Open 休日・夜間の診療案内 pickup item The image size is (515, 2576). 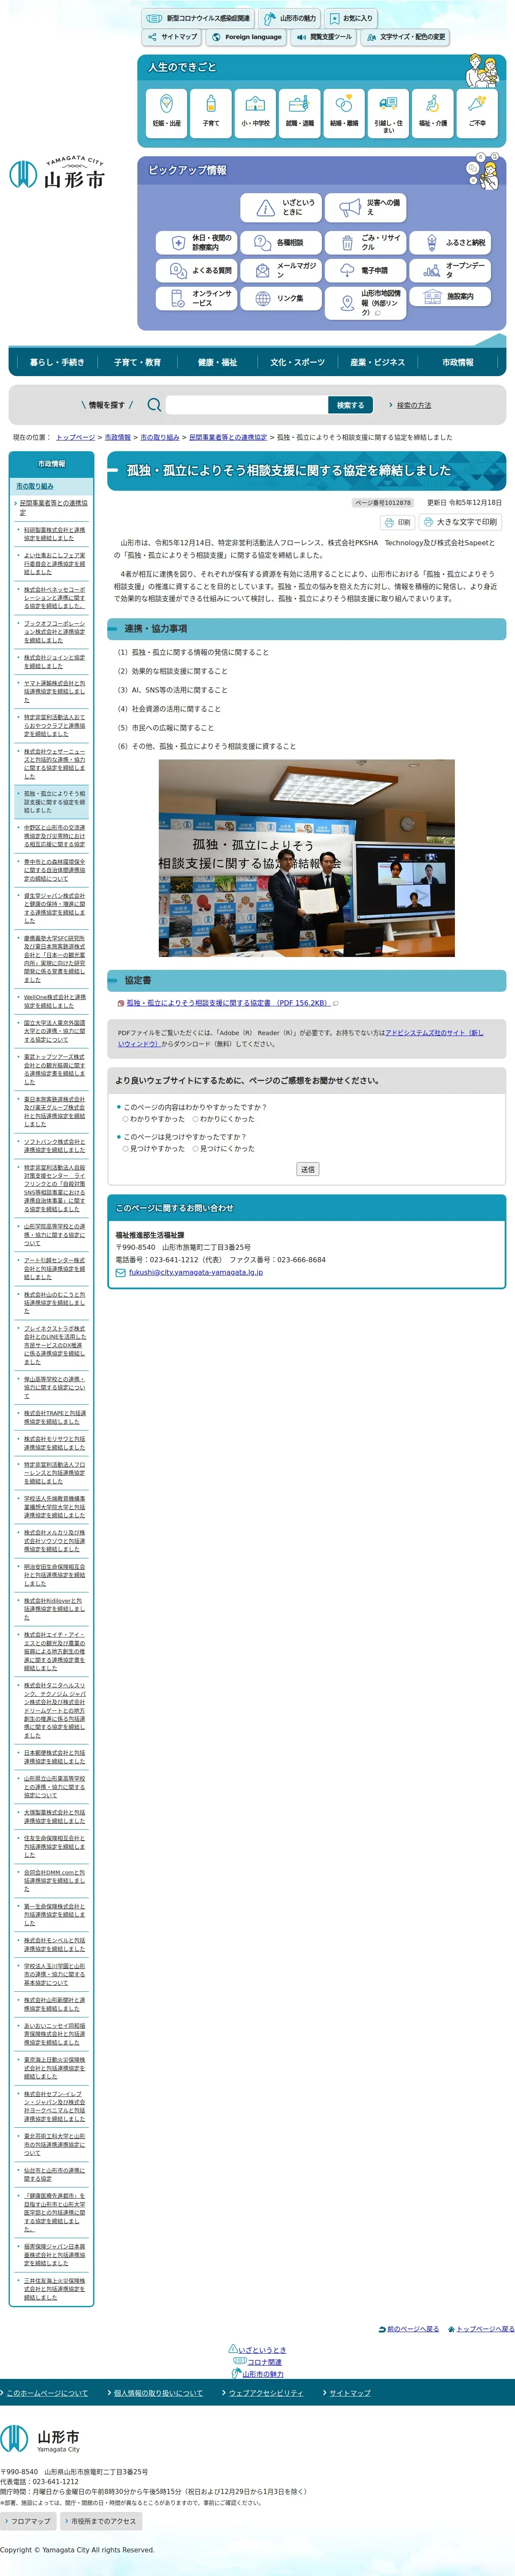(197, 243)
